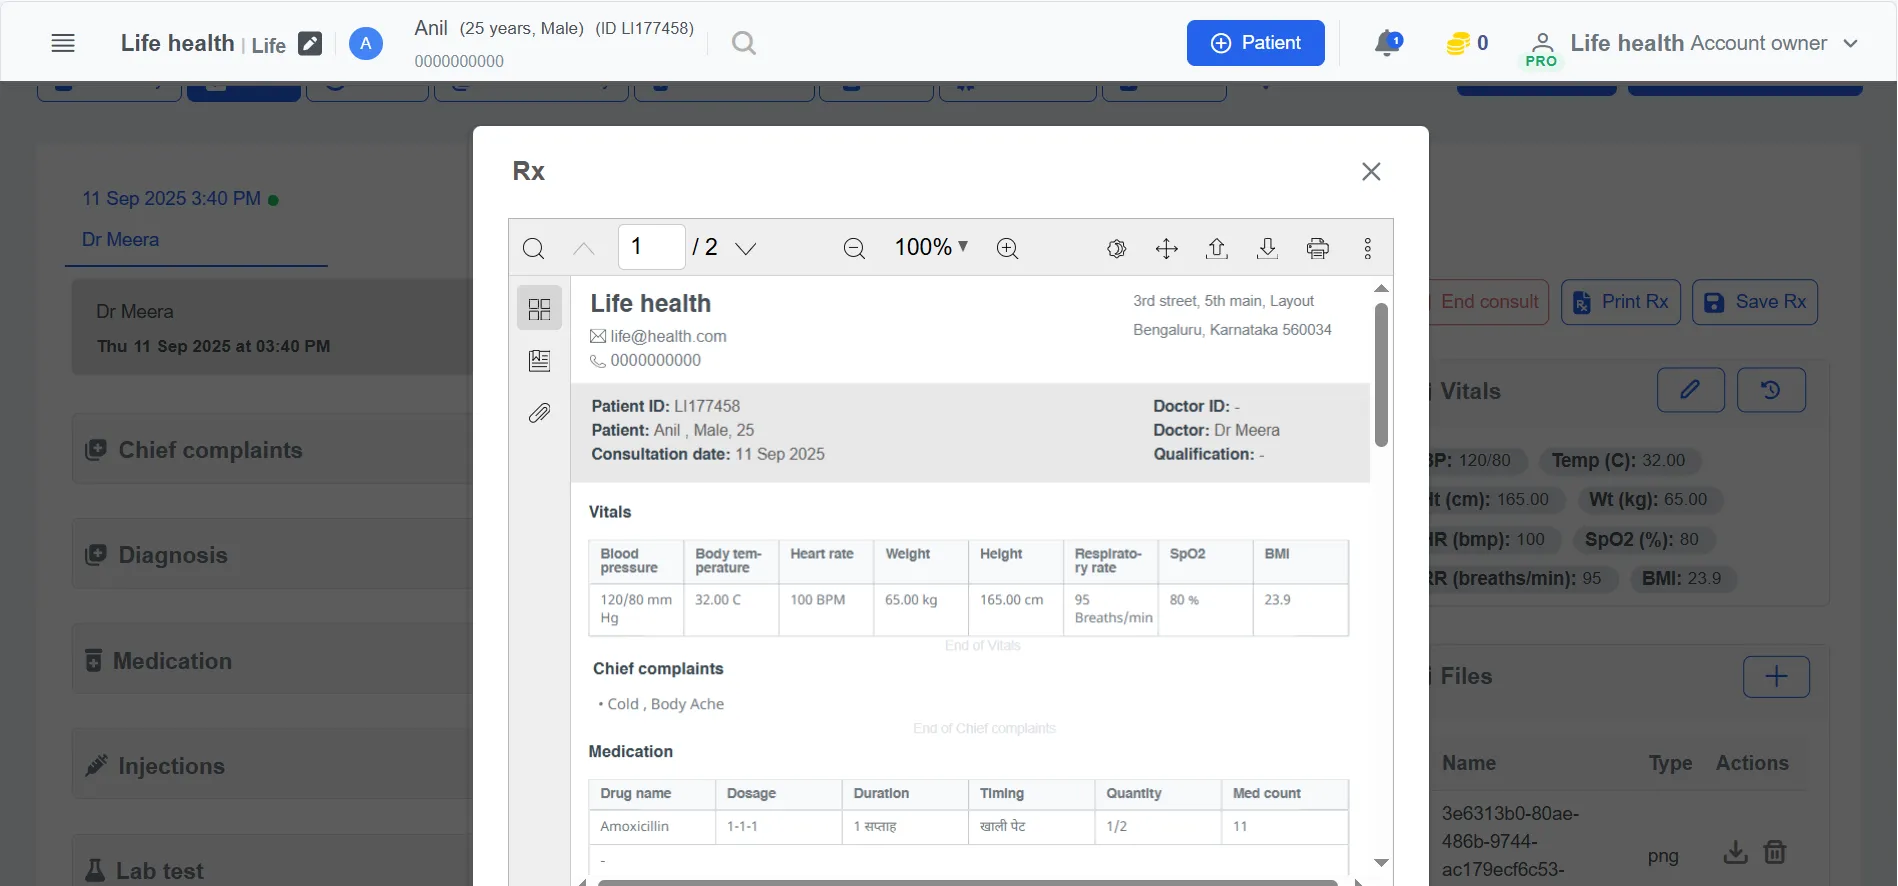The height and width of the screenshot is (886, 1898).
Task: Expand the account owner dropdown
Action: [x=1850, y=43]
